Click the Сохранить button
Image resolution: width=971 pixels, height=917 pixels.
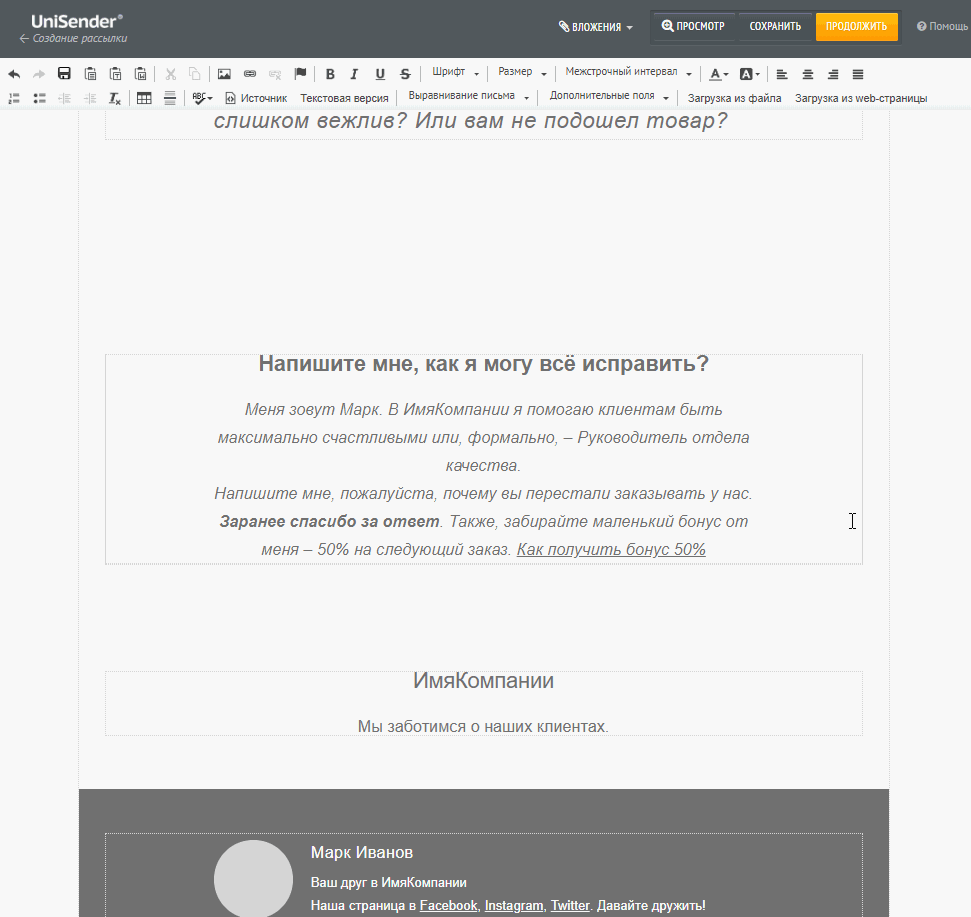tap(775, 27)
